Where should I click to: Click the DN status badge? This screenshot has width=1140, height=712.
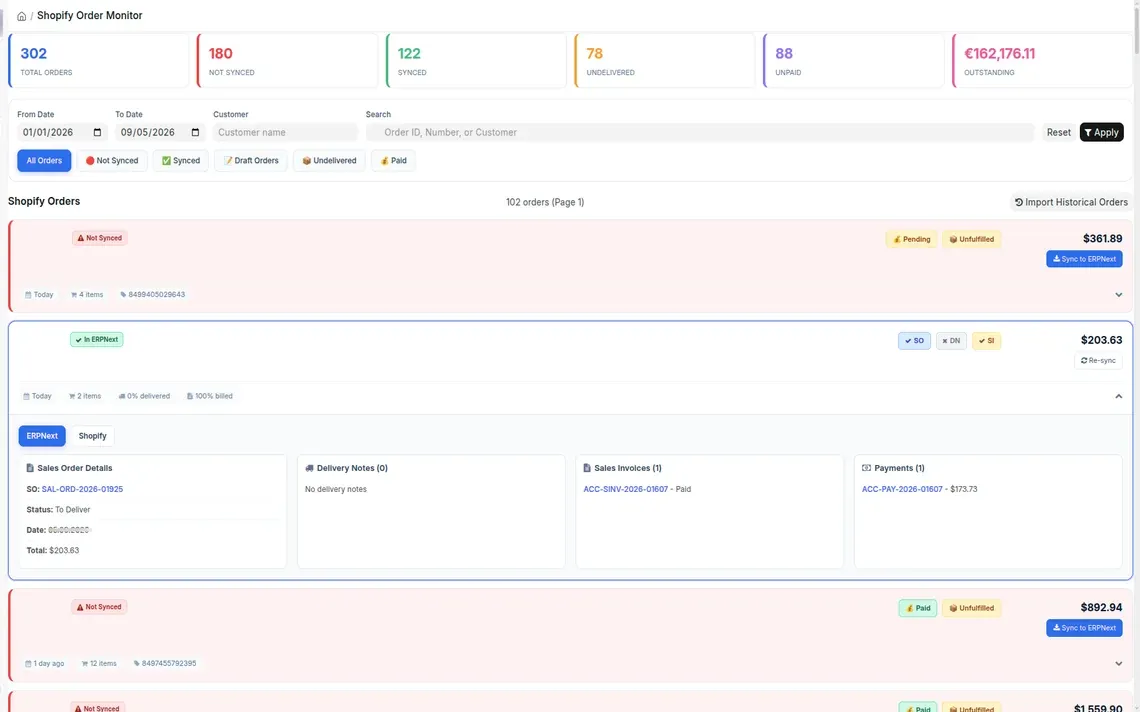click(x=951, y=340)
